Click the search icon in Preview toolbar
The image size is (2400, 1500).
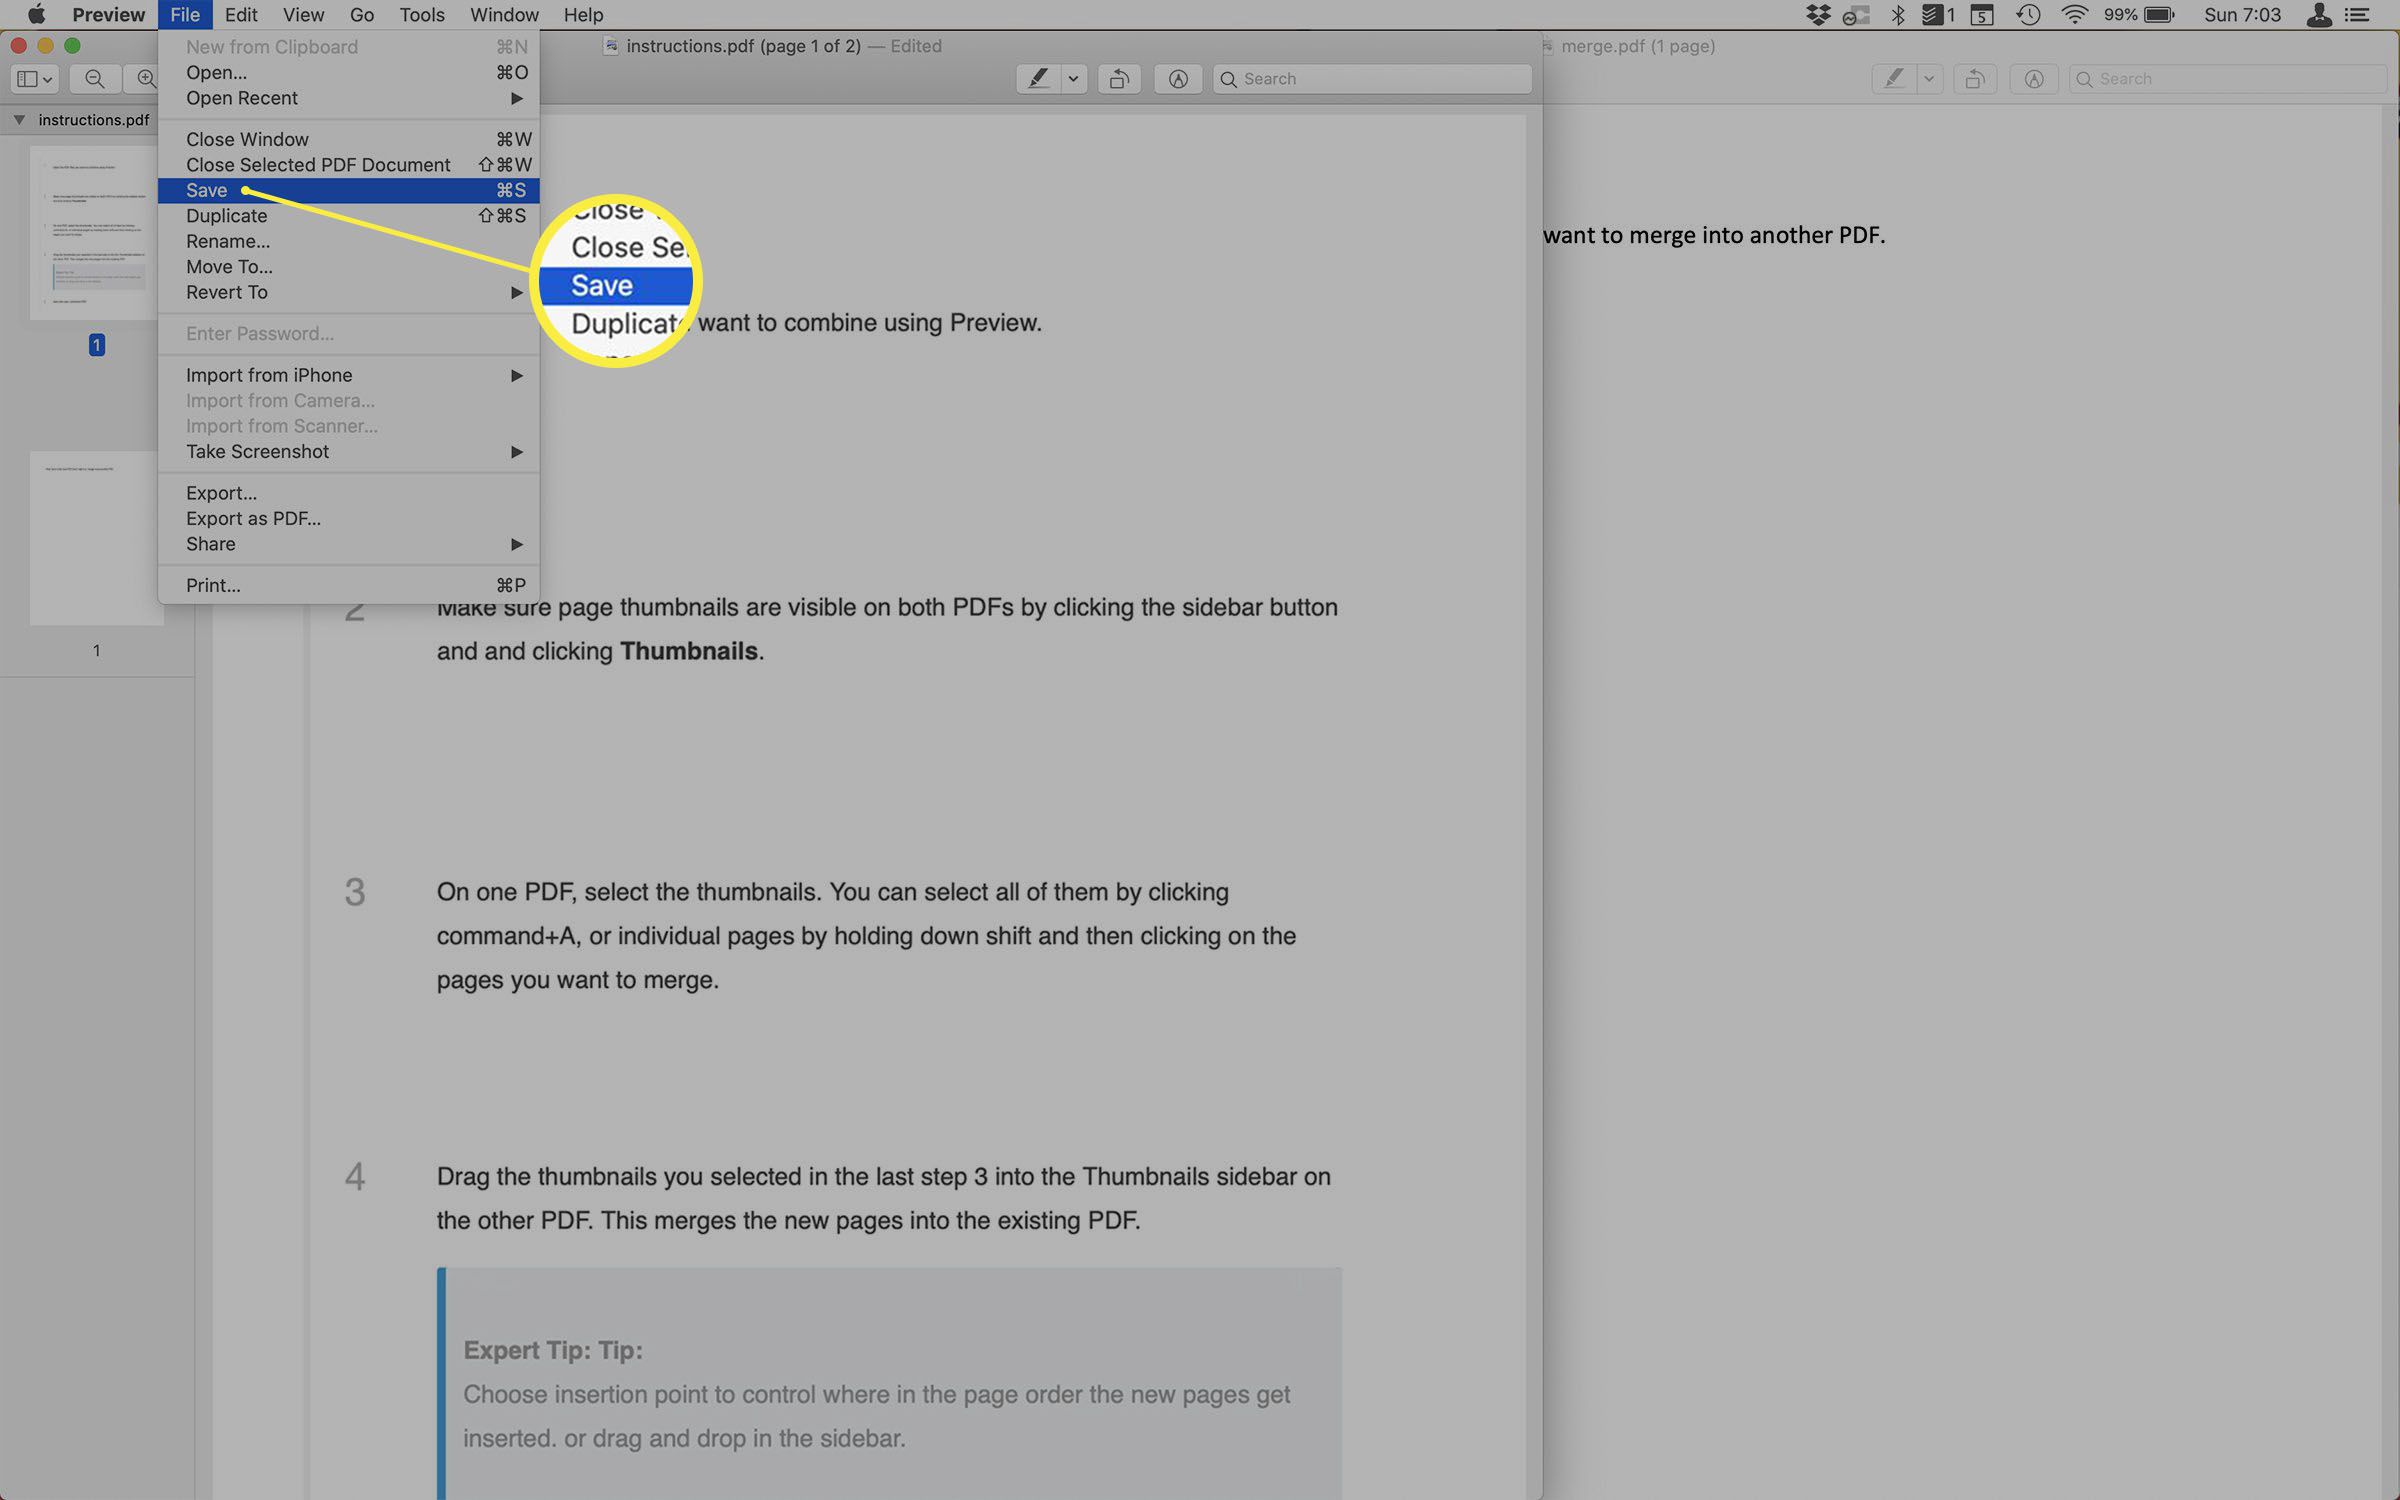click(x=1234, y=78)
